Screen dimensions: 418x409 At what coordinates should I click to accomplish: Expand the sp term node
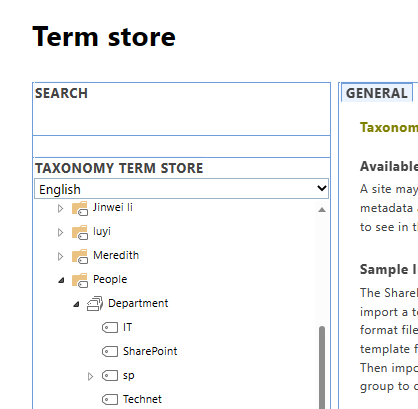click(90, 376)
